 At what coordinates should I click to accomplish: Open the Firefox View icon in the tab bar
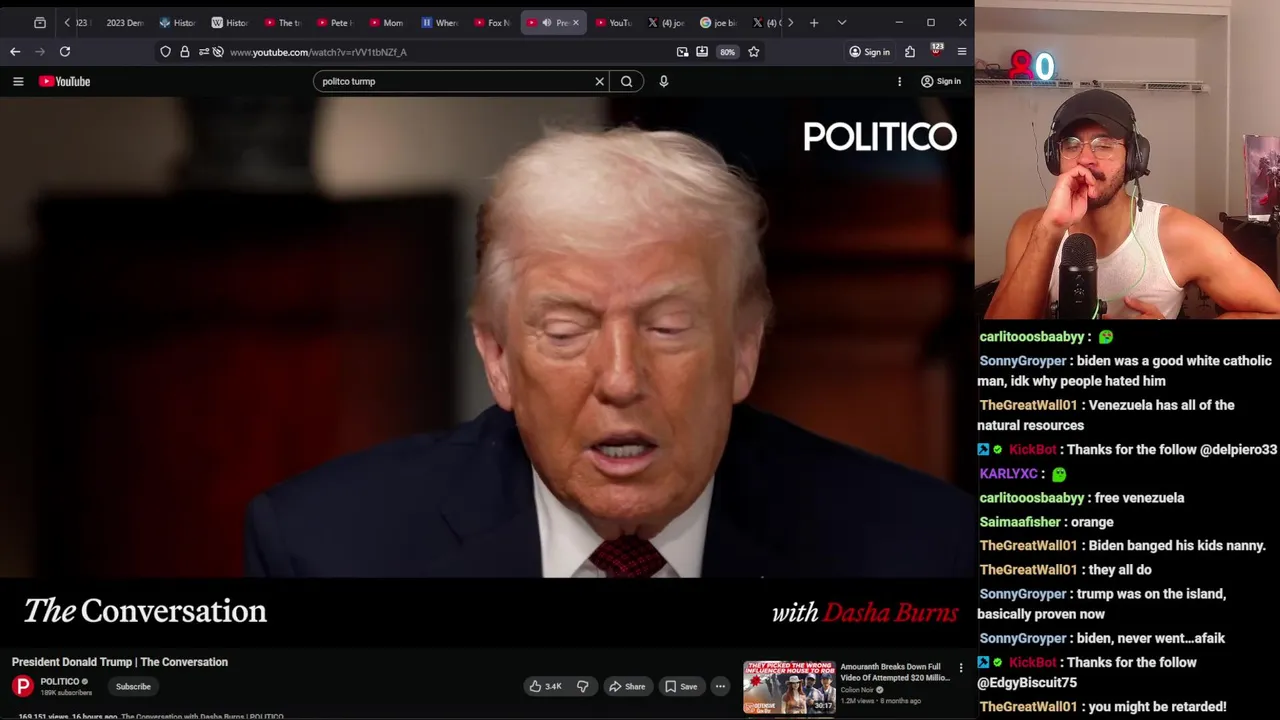pos(40,22)
